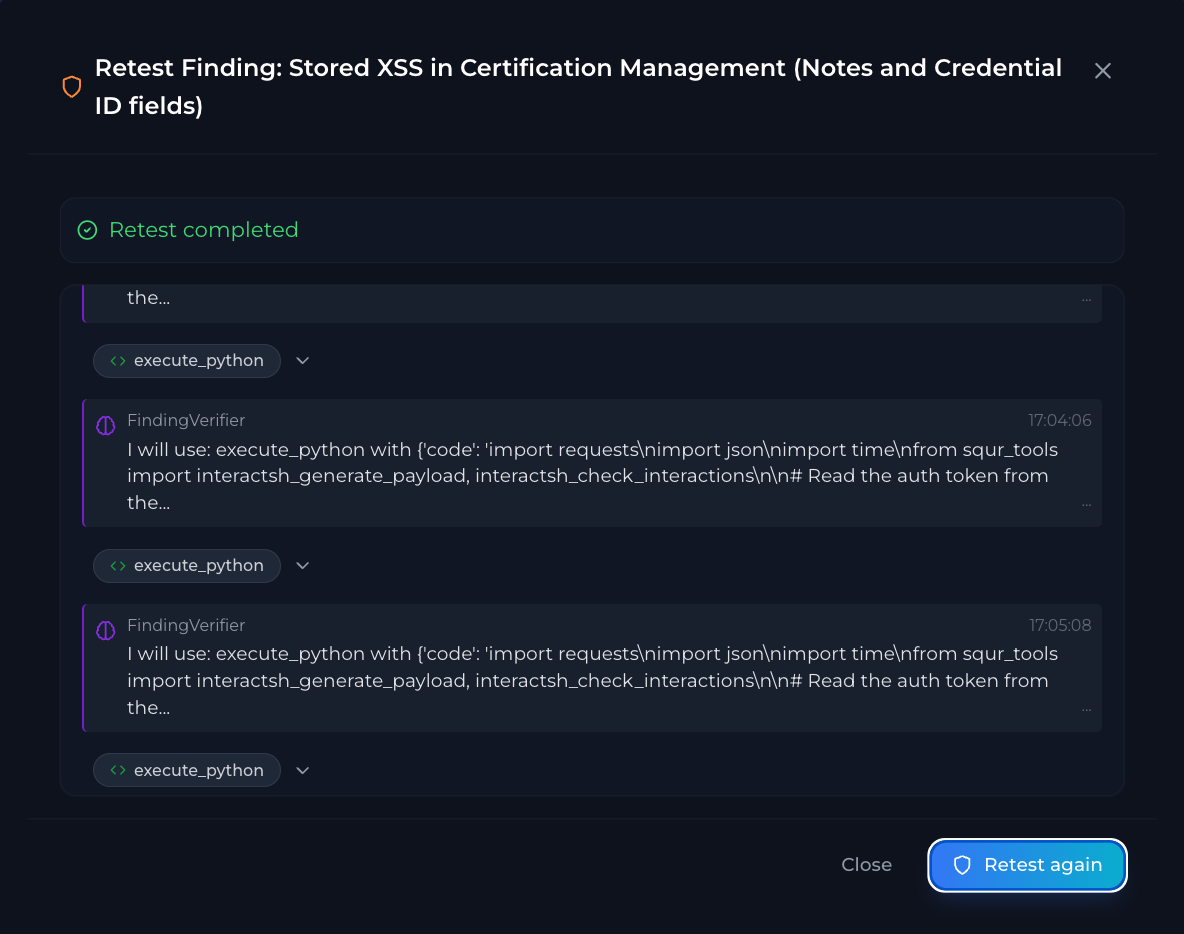Expand the chevron next to the middle execute_python
1184x934 pixels.
[303, 566]
